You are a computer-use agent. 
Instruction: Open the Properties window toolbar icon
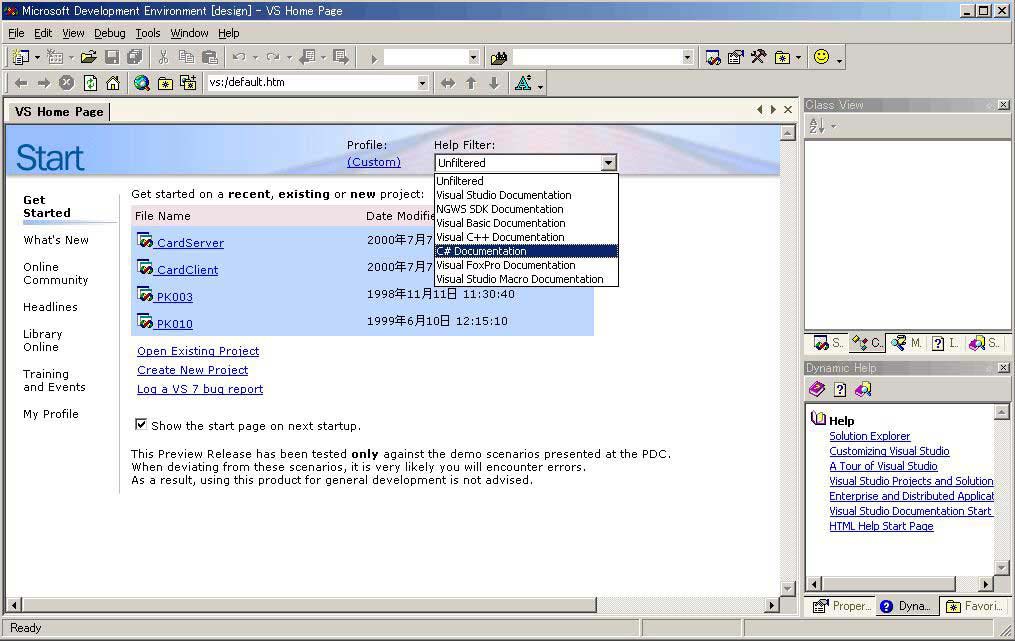[x=735, y=57]
